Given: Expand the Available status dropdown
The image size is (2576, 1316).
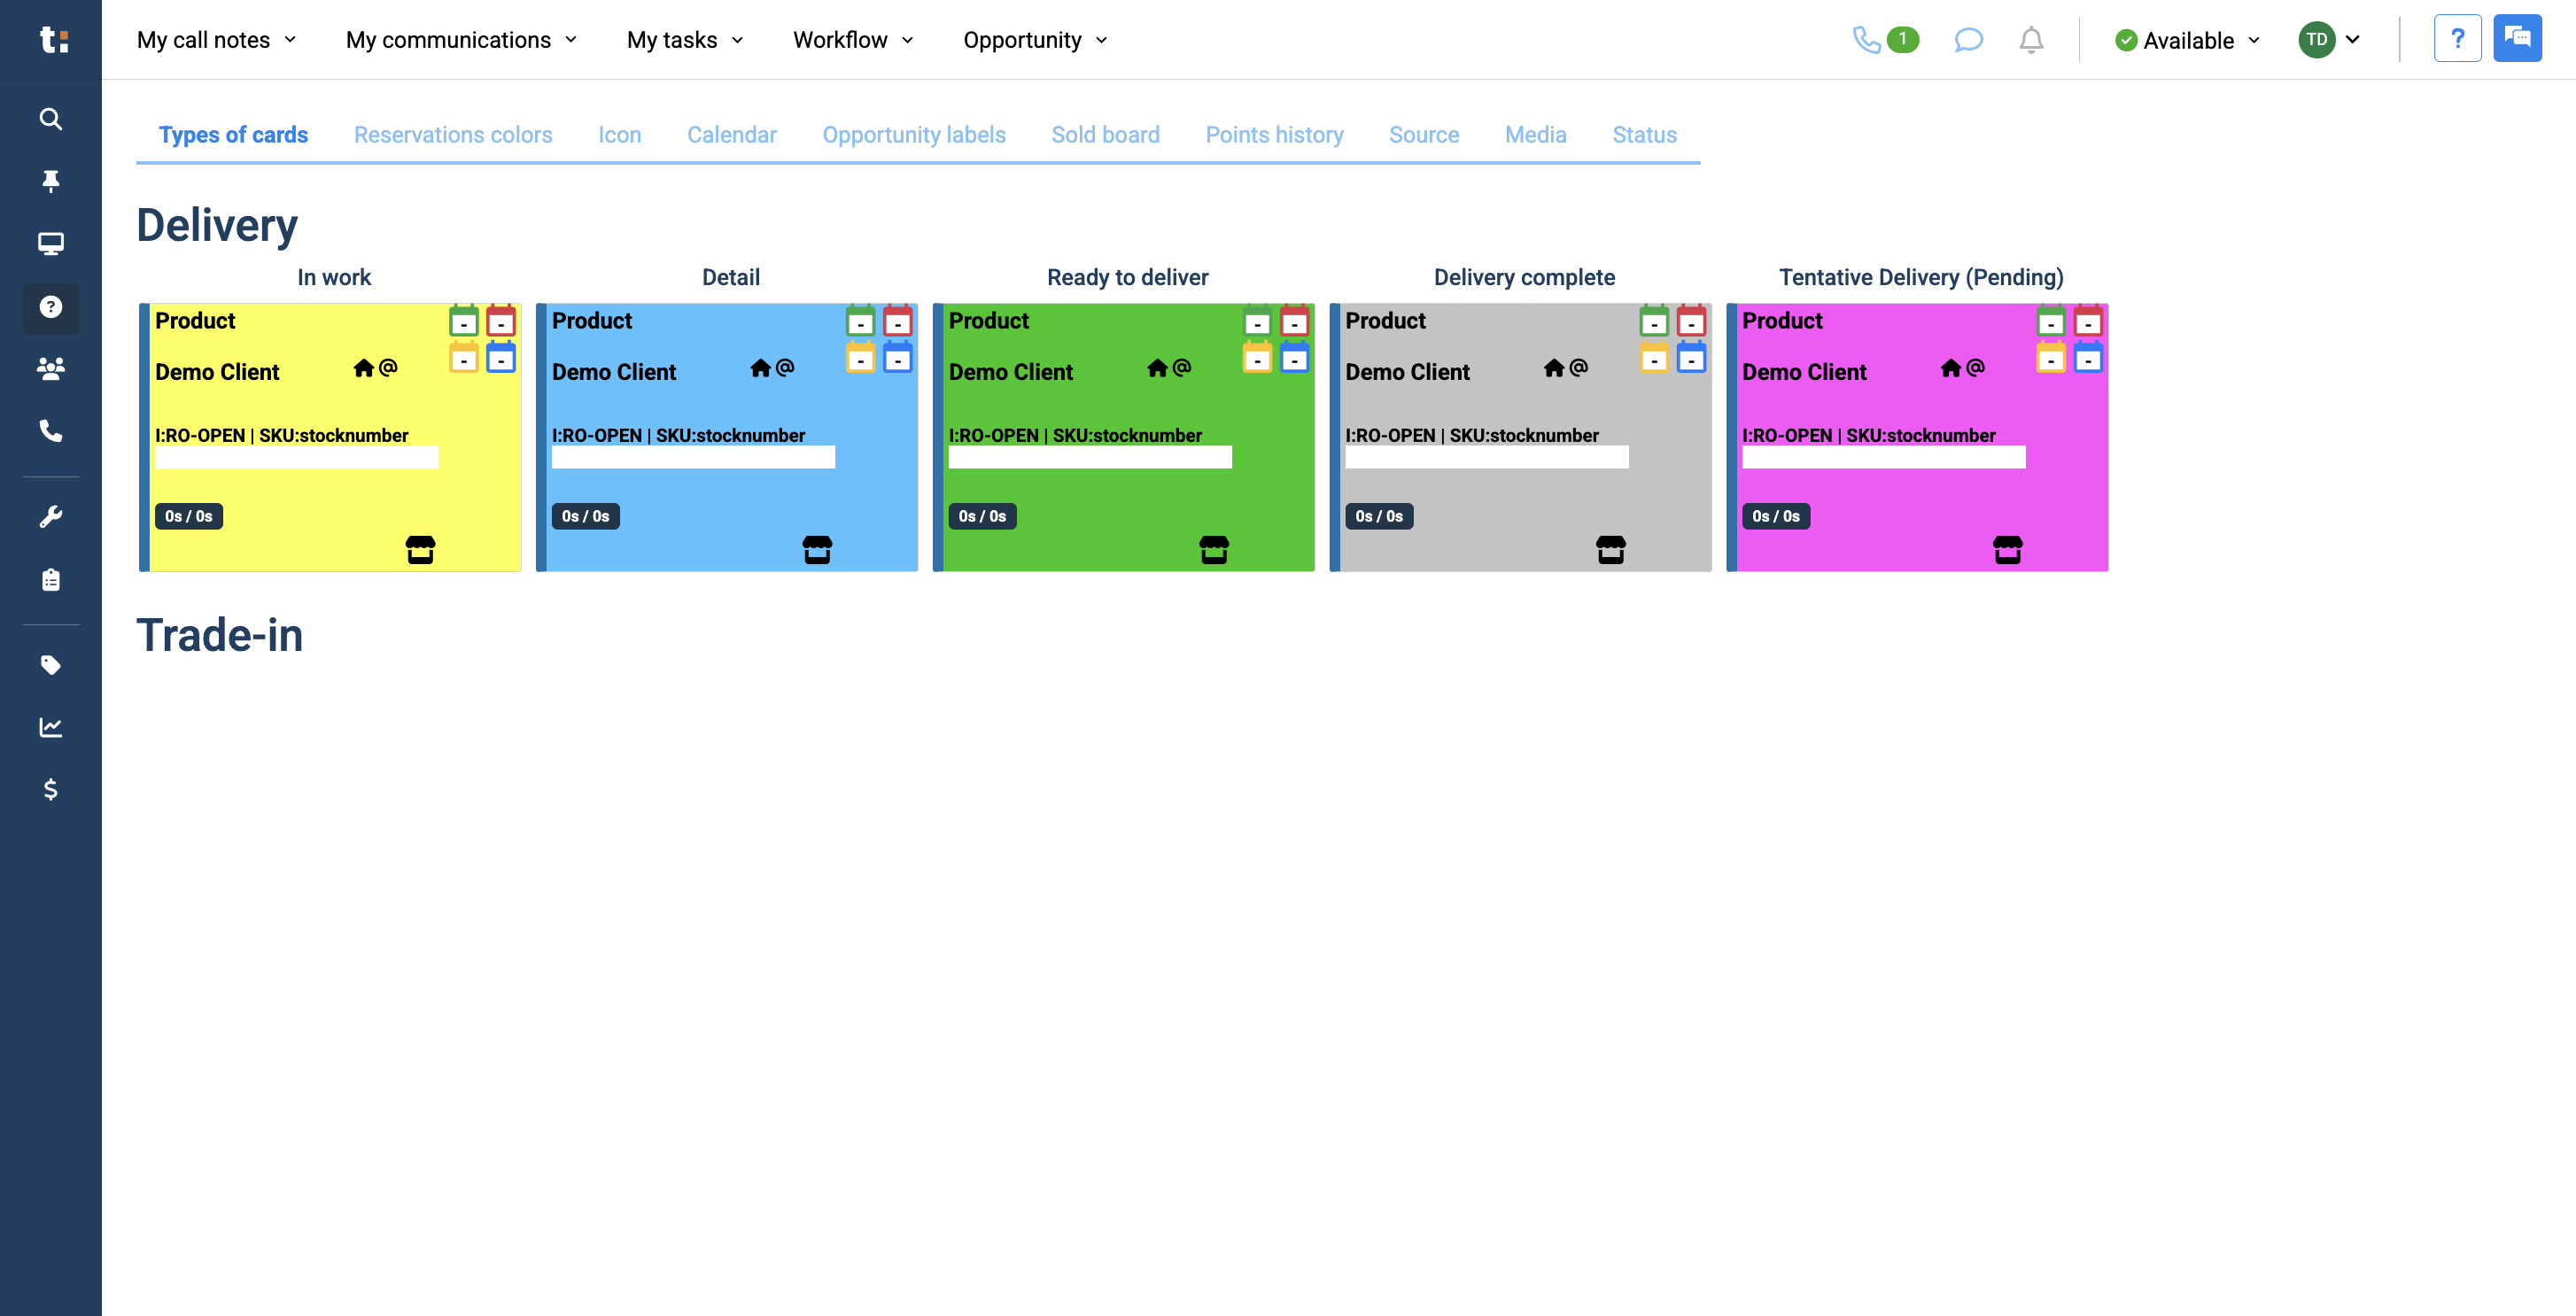Looking at the screenshot, I should click(x=2187, y=40).
